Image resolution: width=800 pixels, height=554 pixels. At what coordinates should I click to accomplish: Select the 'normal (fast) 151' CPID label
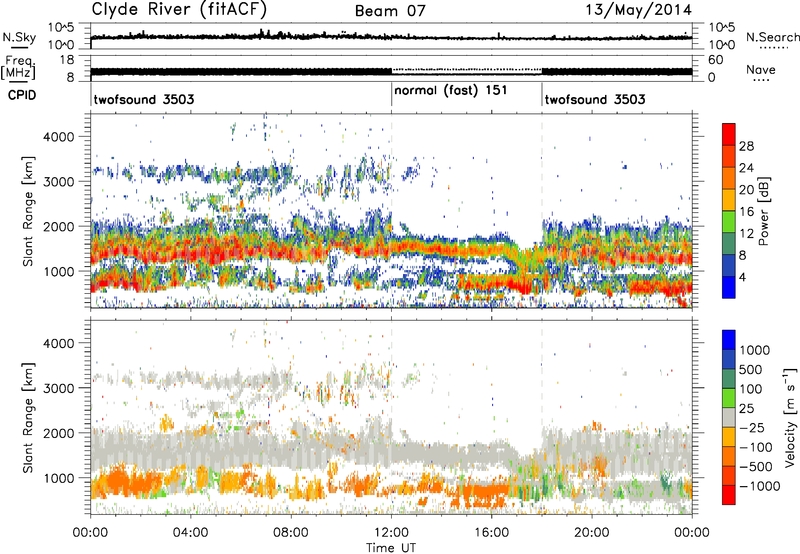[x=451, y=91]
